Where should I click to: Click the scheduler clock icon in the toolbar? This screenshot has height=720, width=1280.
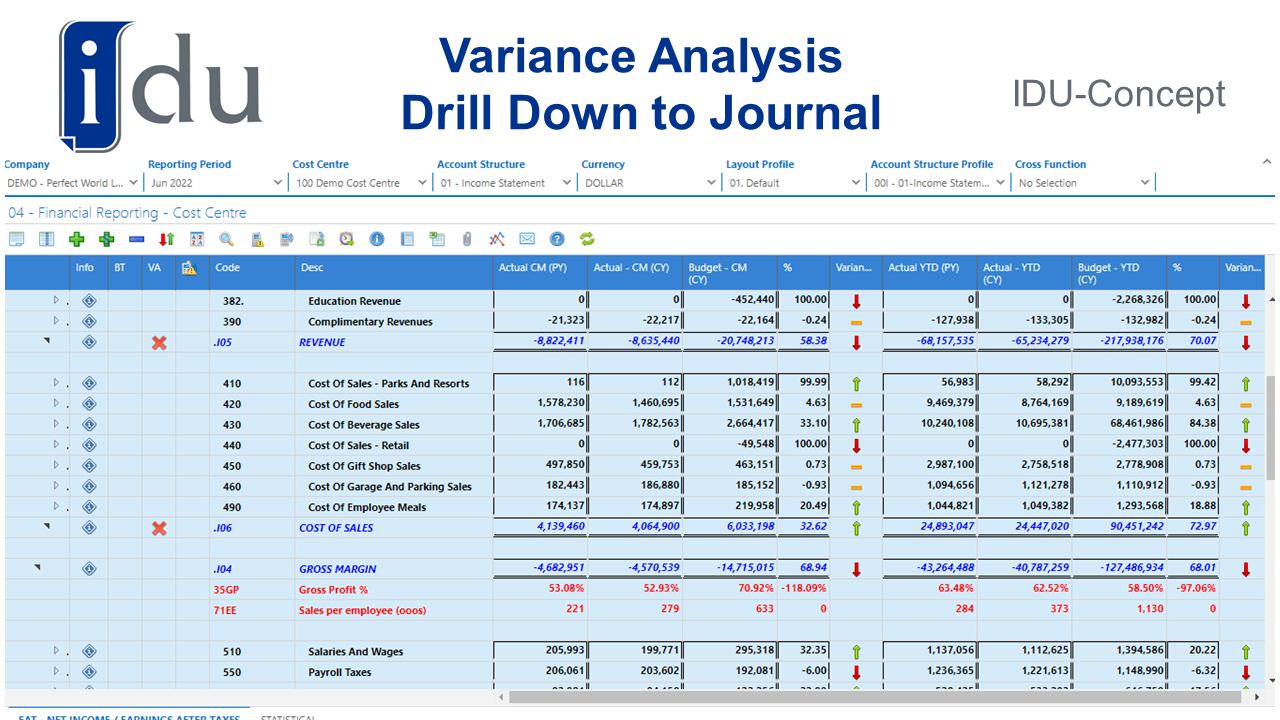(347, 239)
